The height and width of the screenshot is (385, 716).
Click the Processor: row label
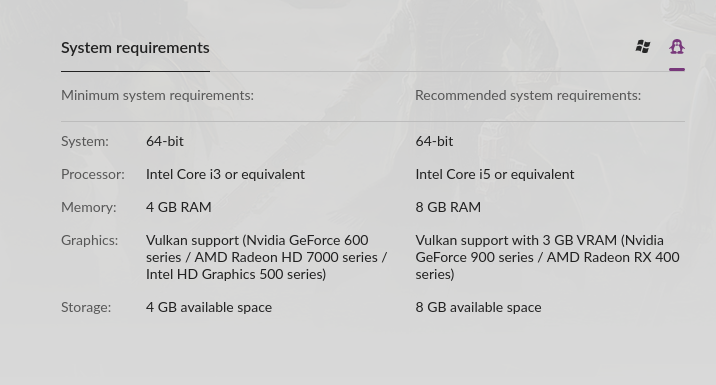[x=93, y=174]
